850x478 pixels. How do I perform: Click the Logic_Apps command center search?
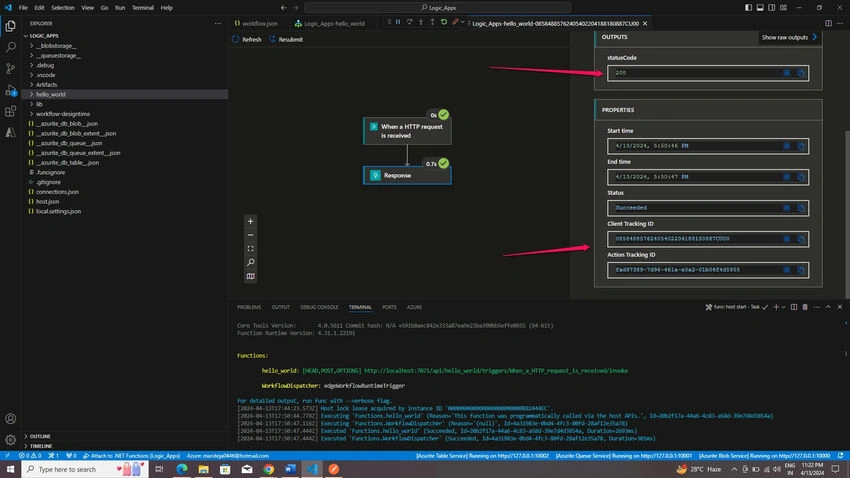tap(437, 8)
